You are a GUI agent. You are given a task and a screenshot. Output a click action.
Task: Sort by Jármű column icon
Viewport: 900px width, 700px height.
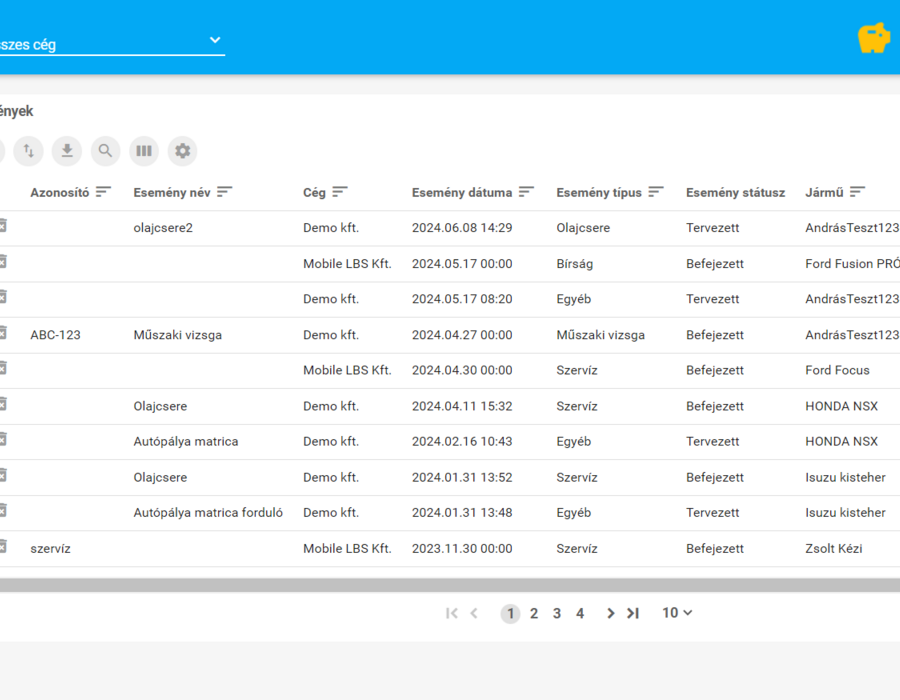858,192
